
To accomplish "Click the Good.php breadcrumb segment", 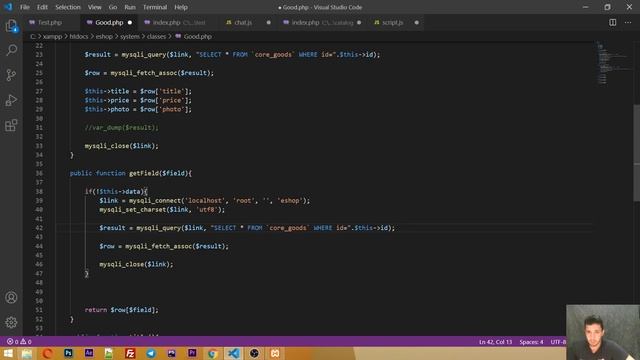I will pos(198,36).
